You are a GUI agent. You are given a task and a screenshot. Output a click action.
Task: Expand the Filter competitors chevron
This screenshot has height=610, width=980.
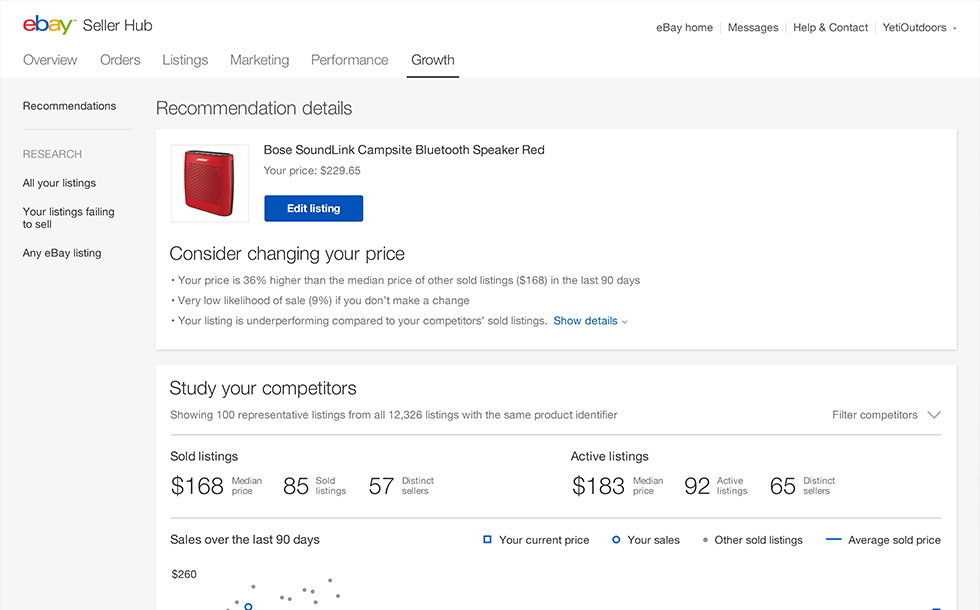pos(934,415)
